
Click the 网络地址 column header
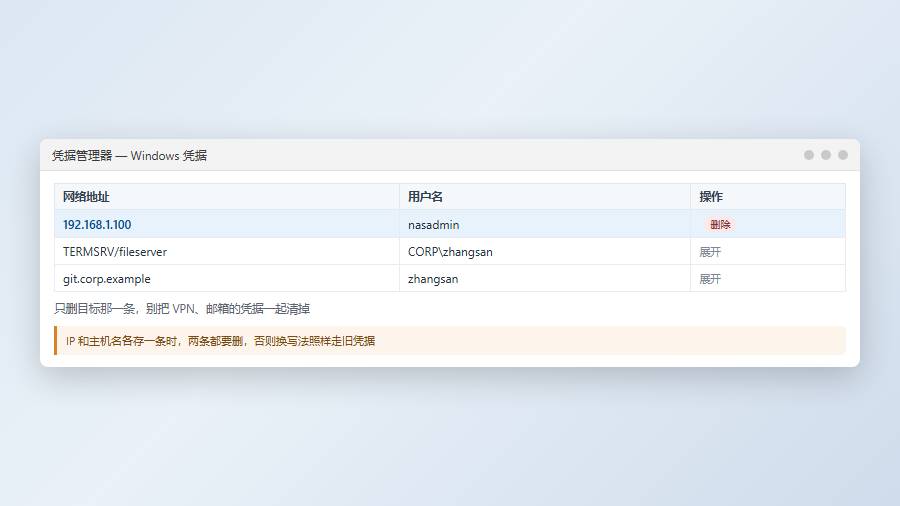click(x=227, y=197)
